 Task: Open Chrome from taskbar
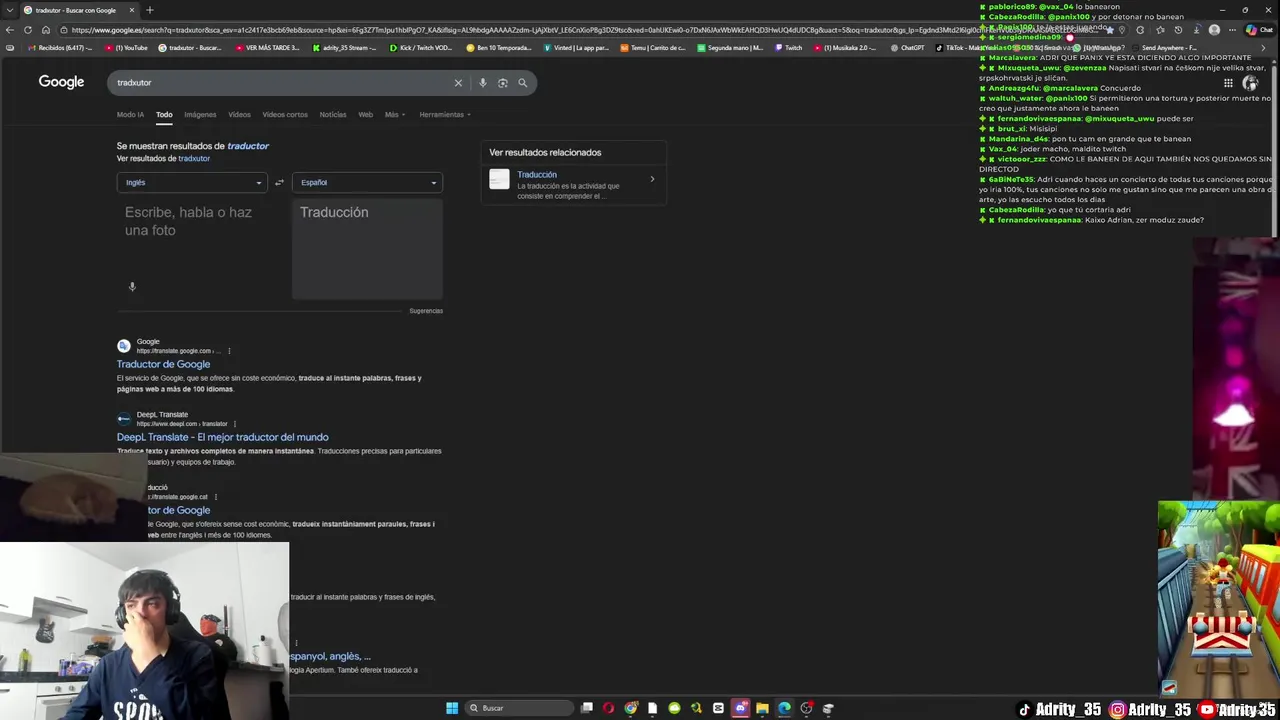pos(631,708)
